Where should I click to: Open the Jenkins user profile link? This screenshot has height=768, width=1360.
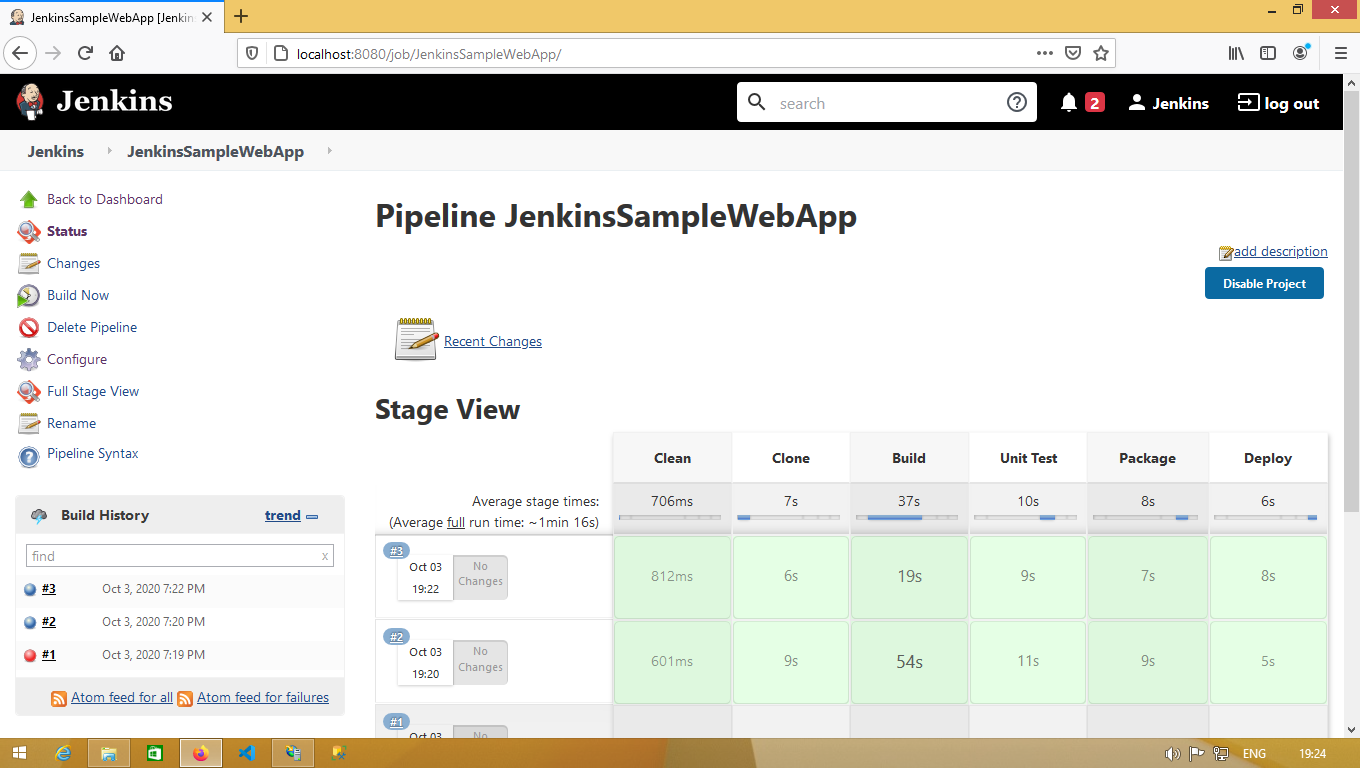pos(1168,103)
